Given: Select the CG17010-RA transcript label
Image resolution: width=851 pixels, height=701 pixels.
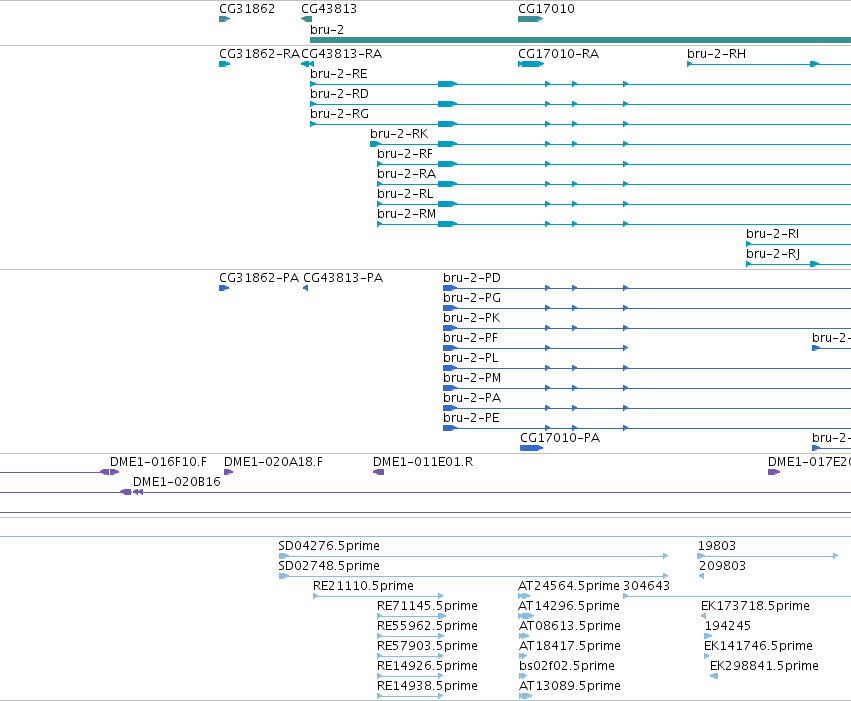Looking at the screenshot, I should (558, 54).
